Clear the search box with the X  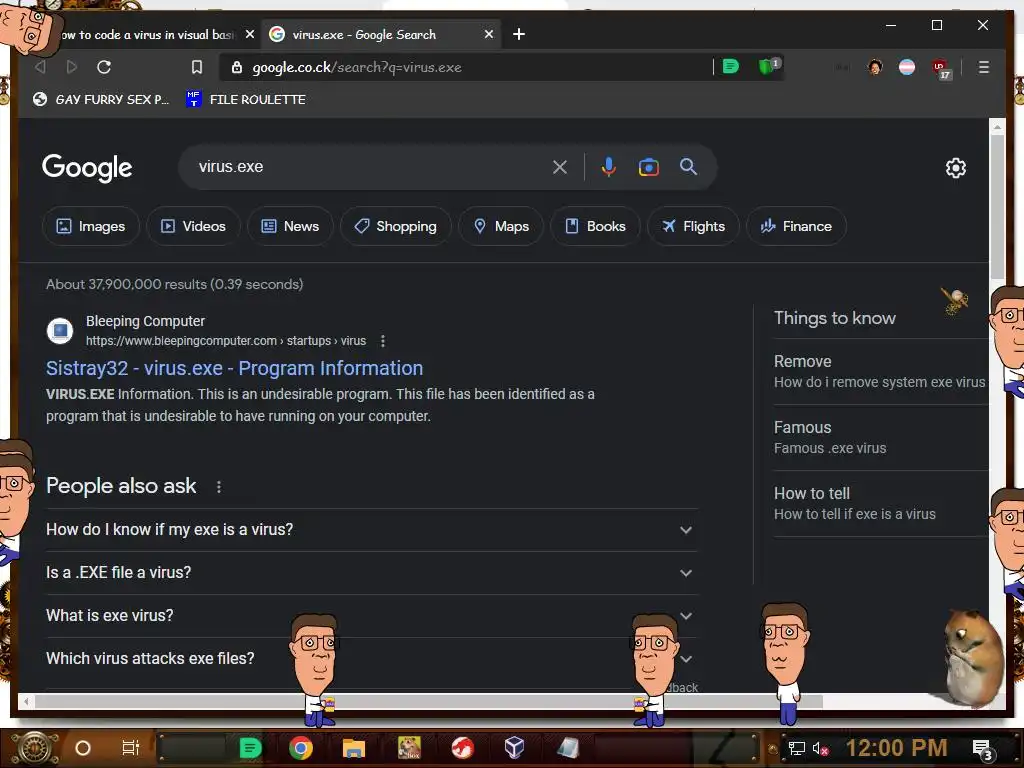(560, 167)
